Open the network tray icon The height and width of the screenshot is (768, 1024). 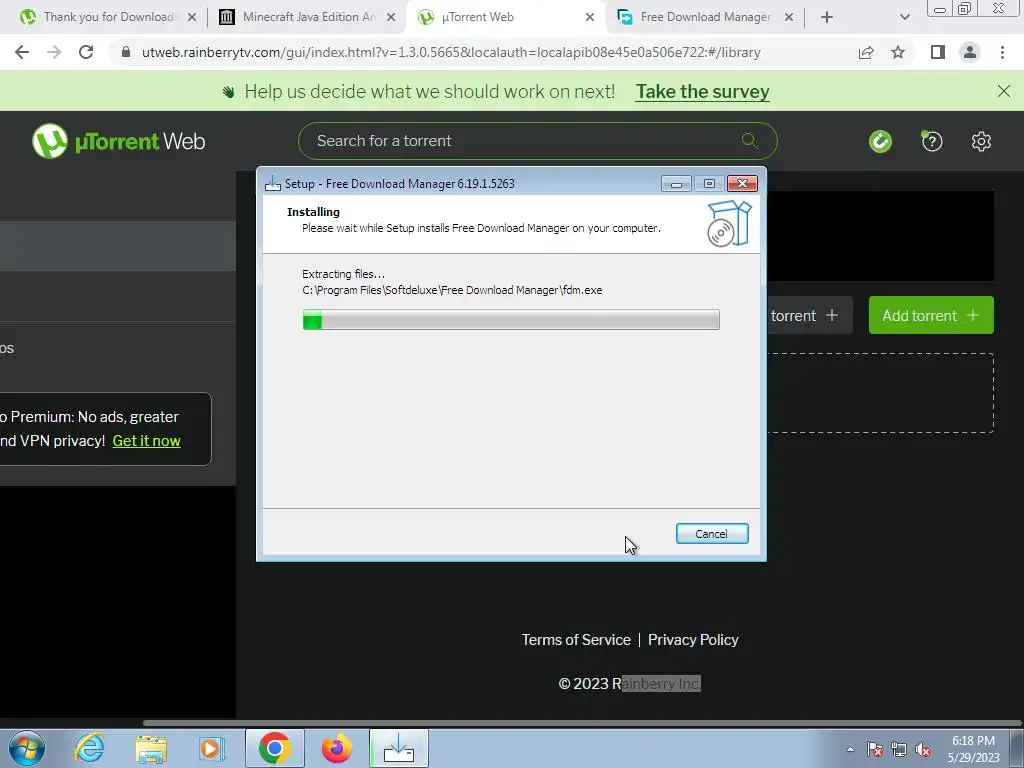(899, 749)
